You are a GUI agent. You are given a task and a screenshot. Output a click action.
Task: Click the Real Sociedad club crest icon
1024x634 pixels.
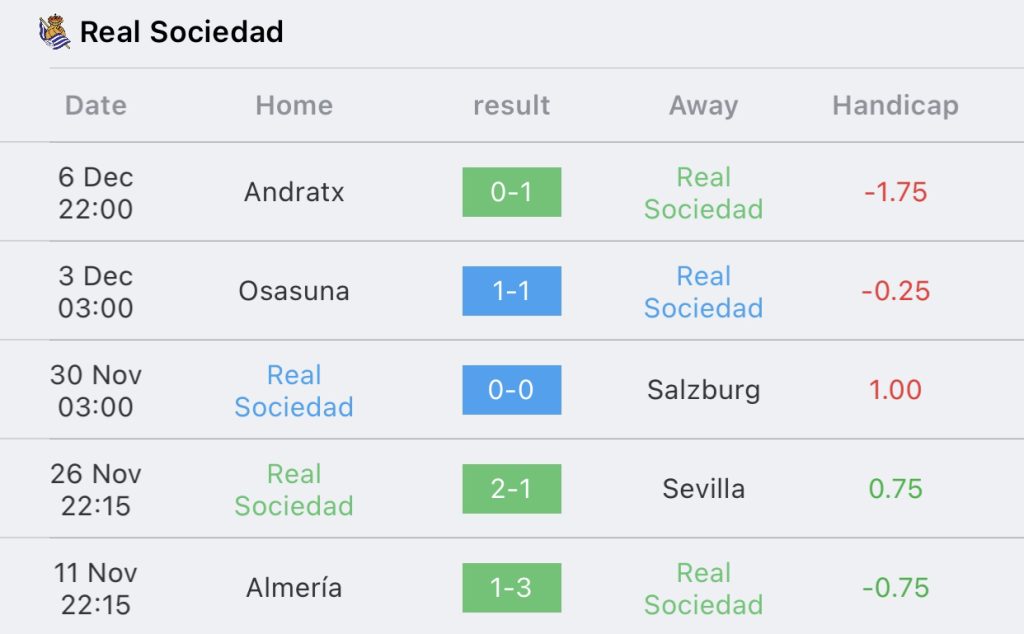pyautogui.click(x=54, y=31)
